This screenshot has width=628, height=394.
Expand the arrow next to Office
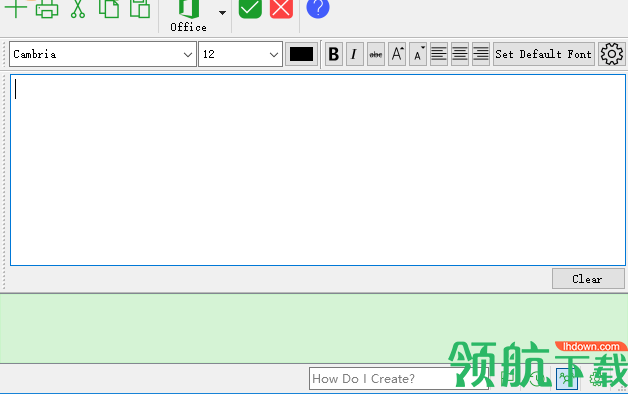(x=222, y=13)
